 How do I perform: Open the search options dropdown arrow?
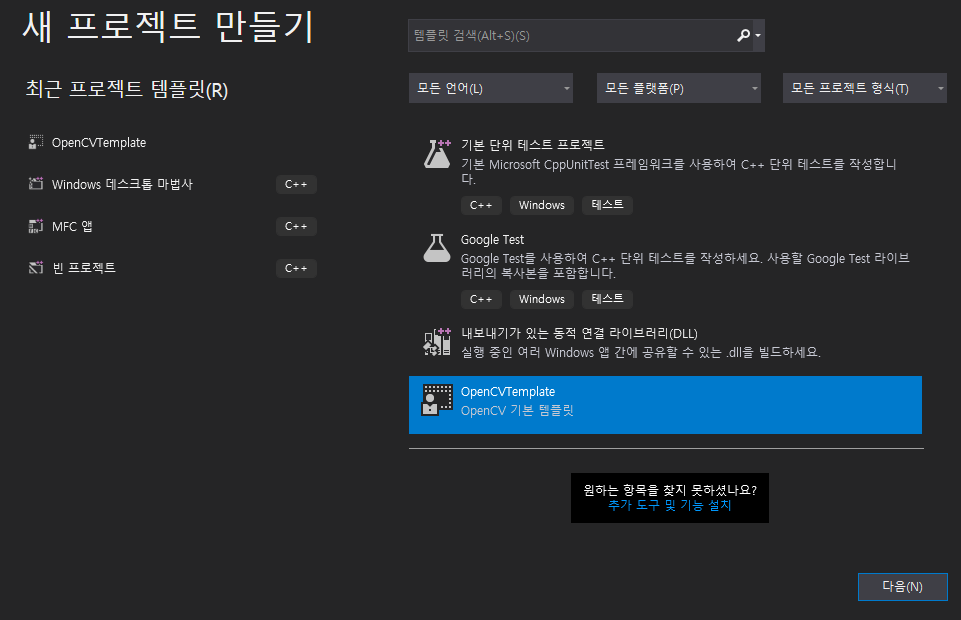click(758, 36)
